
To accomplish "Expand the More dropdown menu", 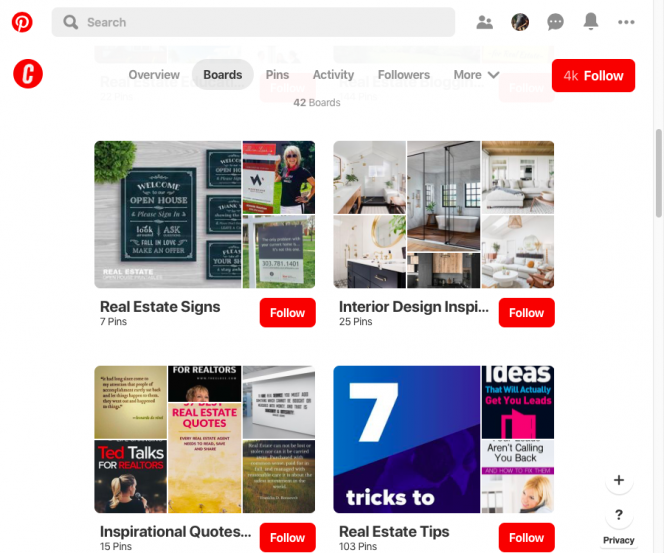I will click(476, 75).
